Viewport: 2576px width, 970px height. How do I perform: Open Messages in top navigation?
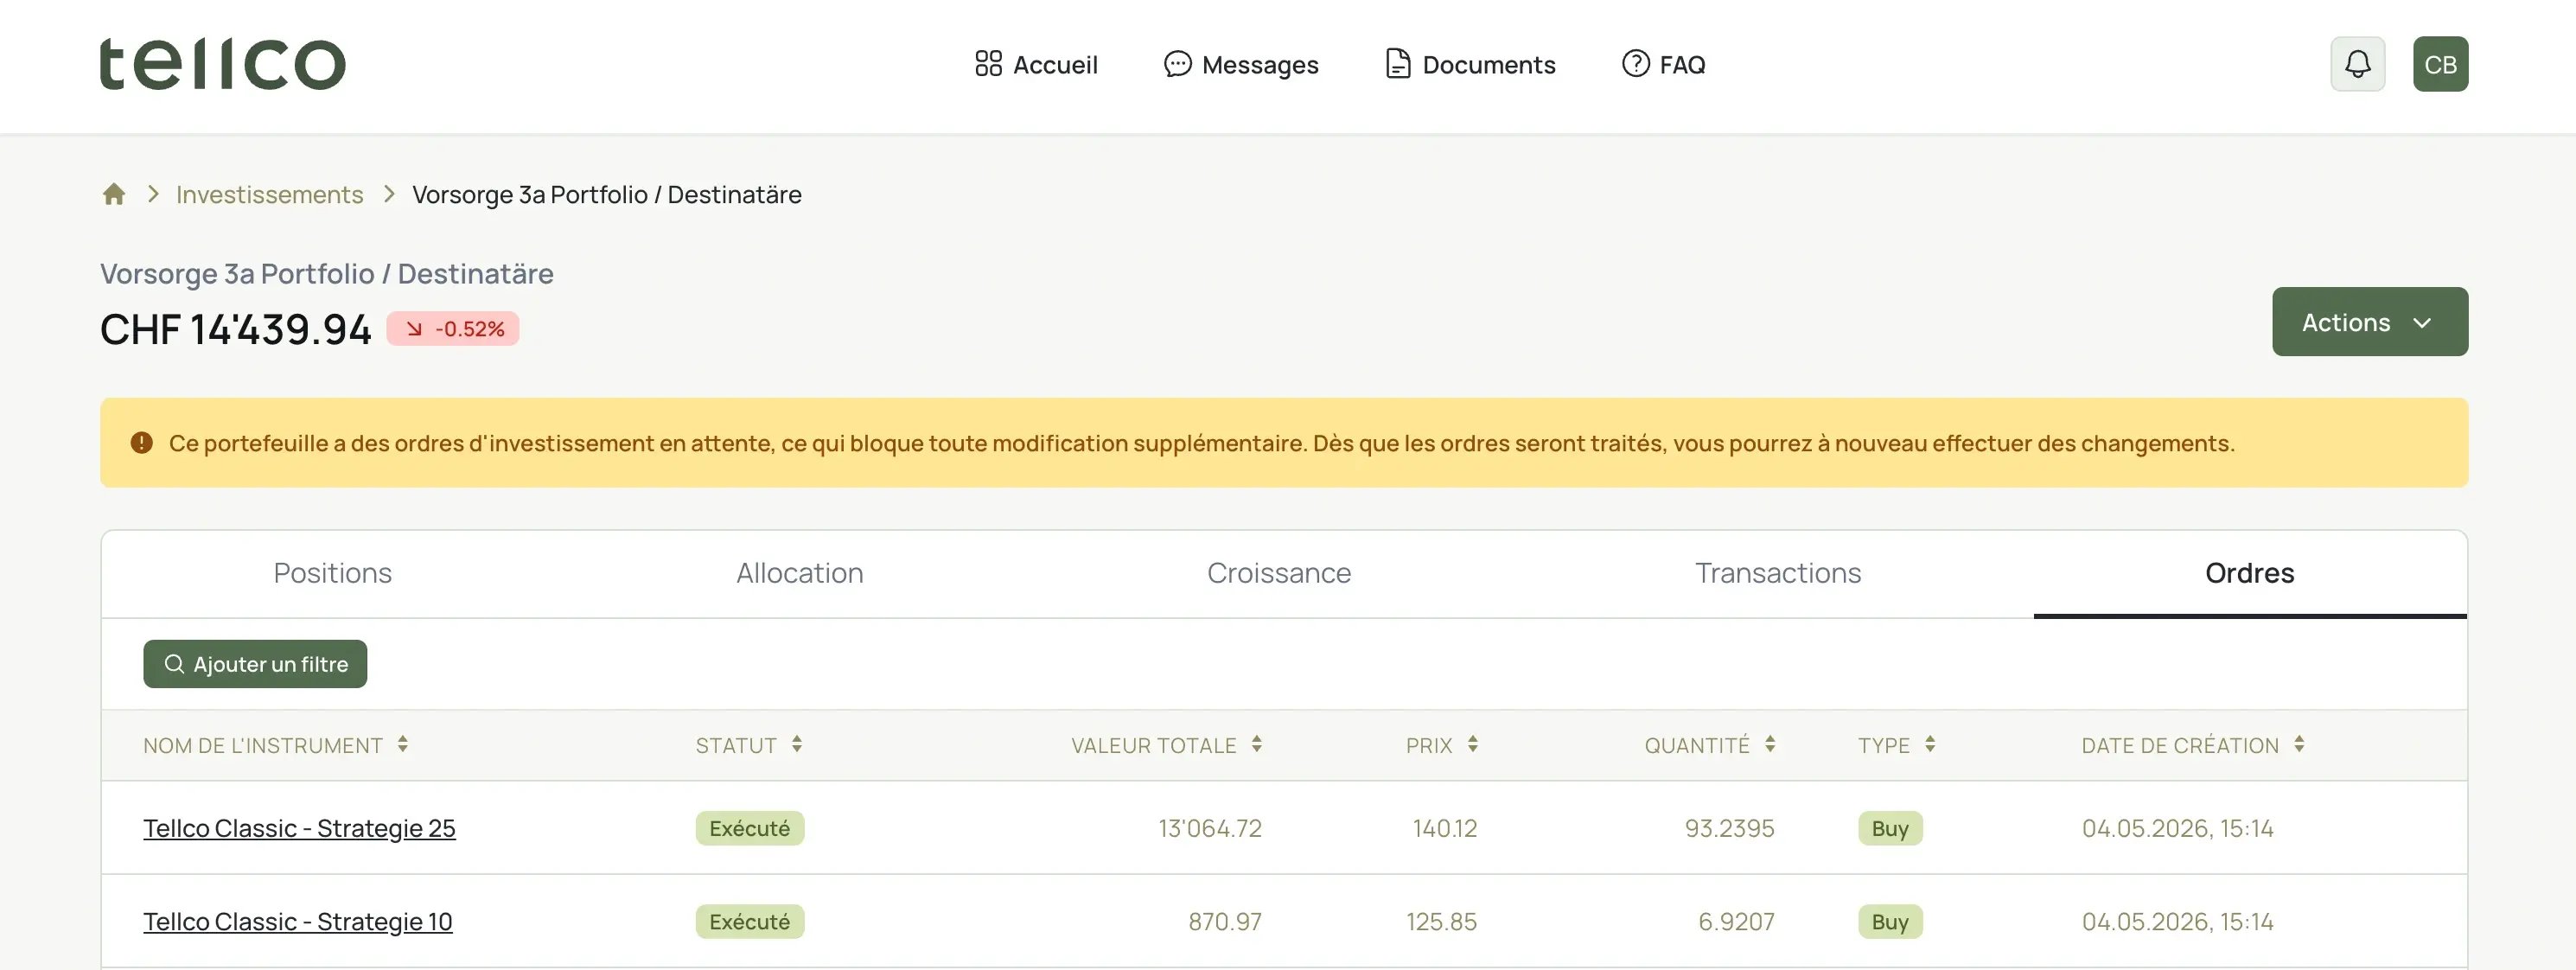click(x=1241, y=64)
